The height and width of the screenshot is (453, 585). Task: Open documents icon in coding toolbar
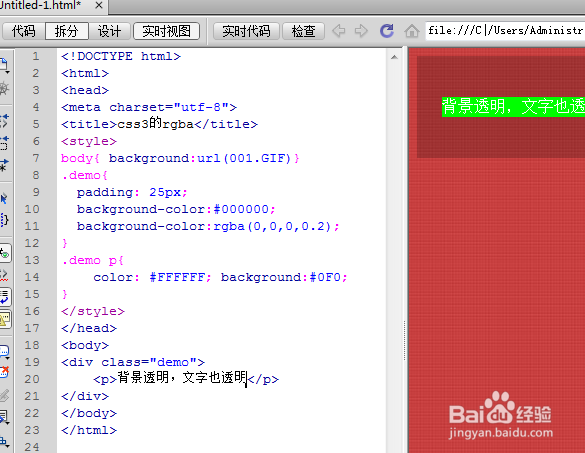(x=4, y=66)
